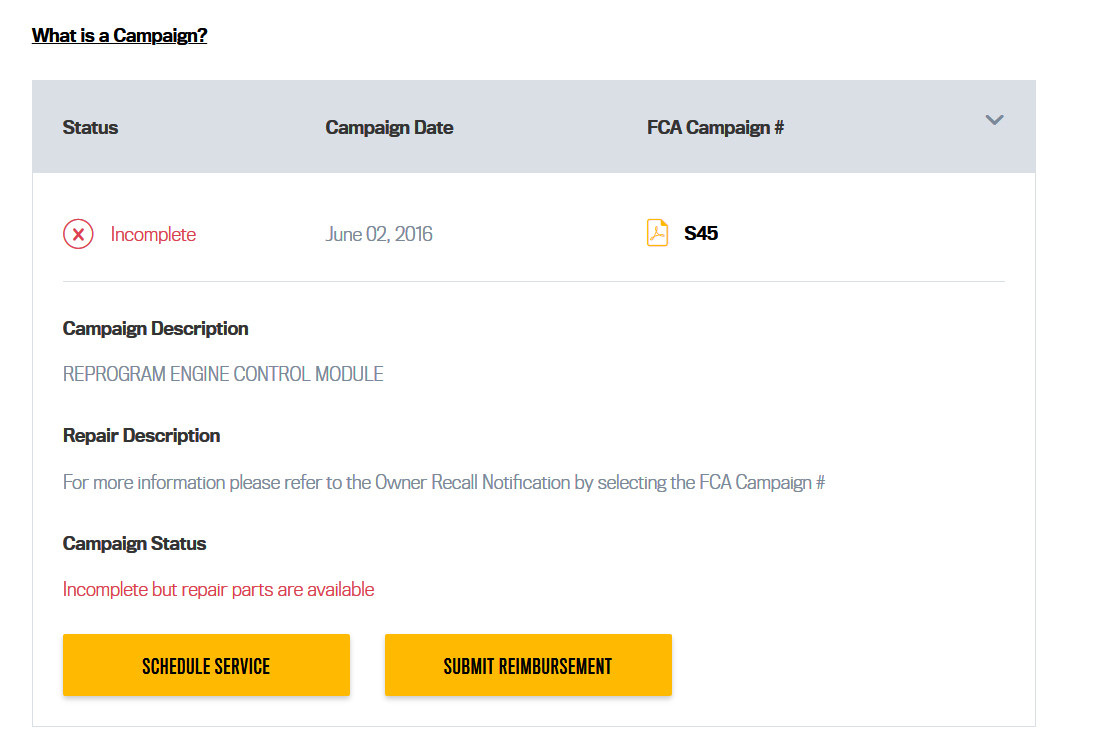Click the FCA Campaign # column header

[x=715, y=128]
